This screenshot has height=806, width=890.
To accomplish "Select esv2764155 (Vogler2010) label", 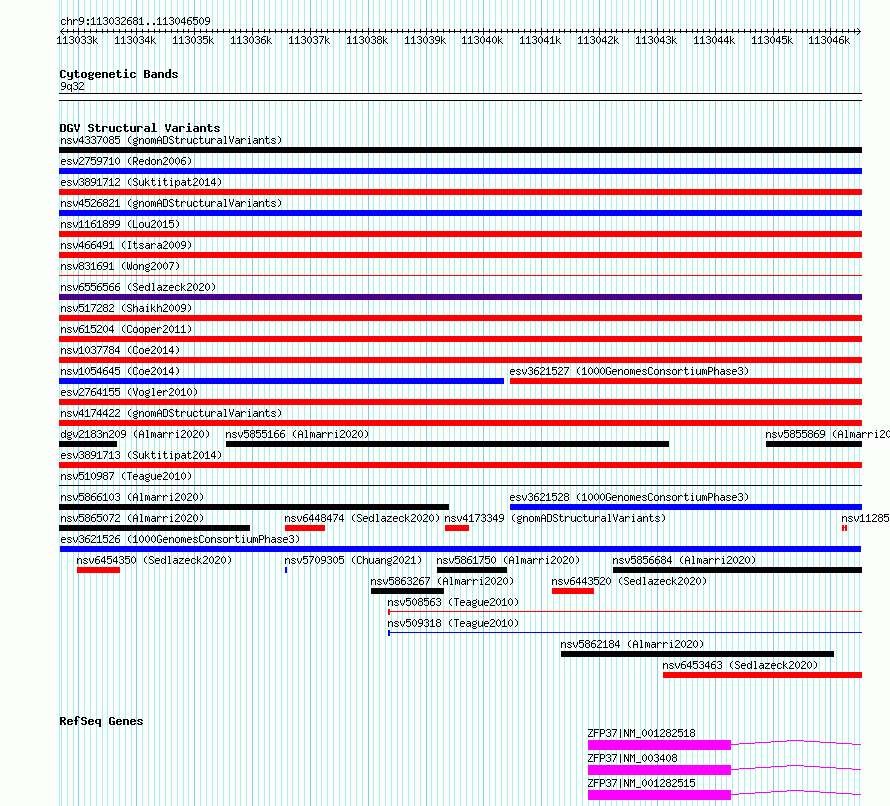I will click(129, 392).
